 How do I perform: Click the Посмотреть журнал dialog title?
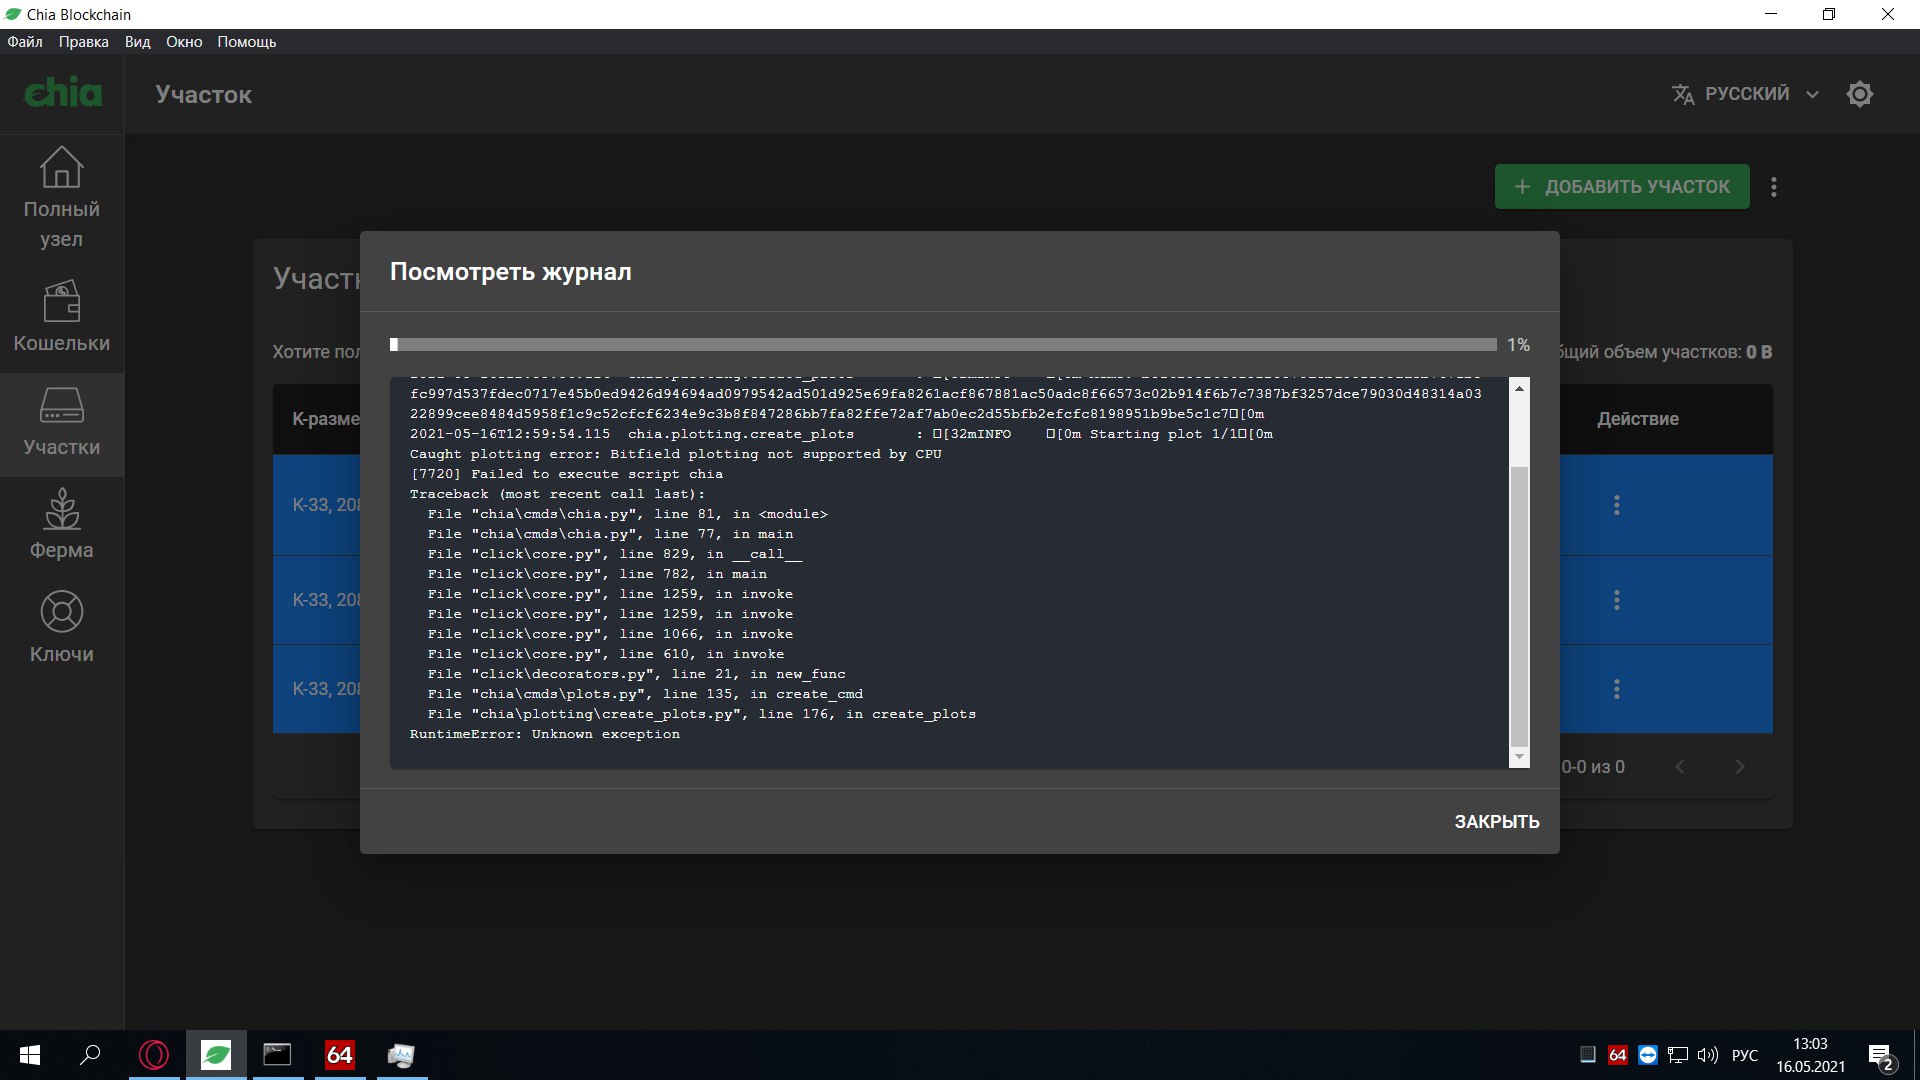tap(510, 272)
